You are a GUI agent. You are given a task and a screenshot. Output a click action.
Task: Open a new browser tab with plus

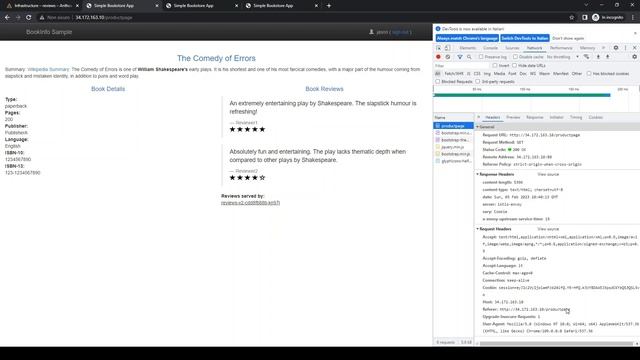[329, 6]
